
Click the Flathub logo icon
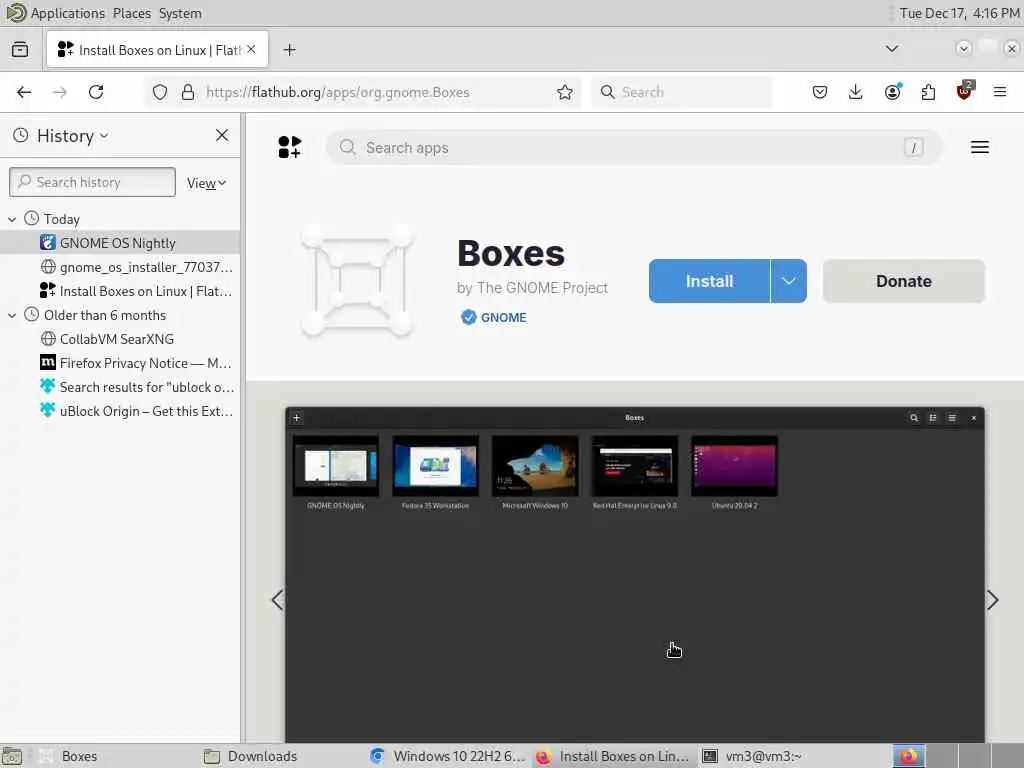coord(289,147)
